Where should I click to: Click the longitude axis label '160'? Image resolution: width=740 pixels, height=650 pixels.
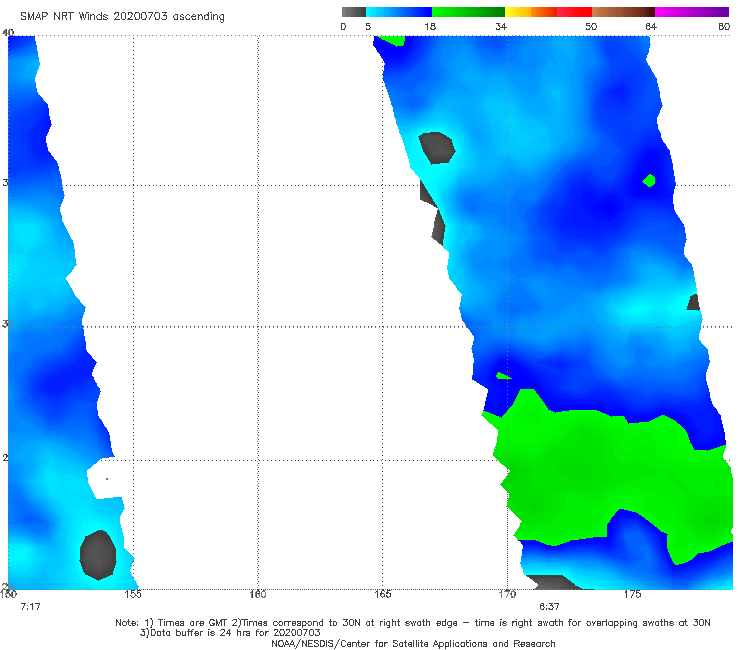pyautogui.click(x=258, y=594)
